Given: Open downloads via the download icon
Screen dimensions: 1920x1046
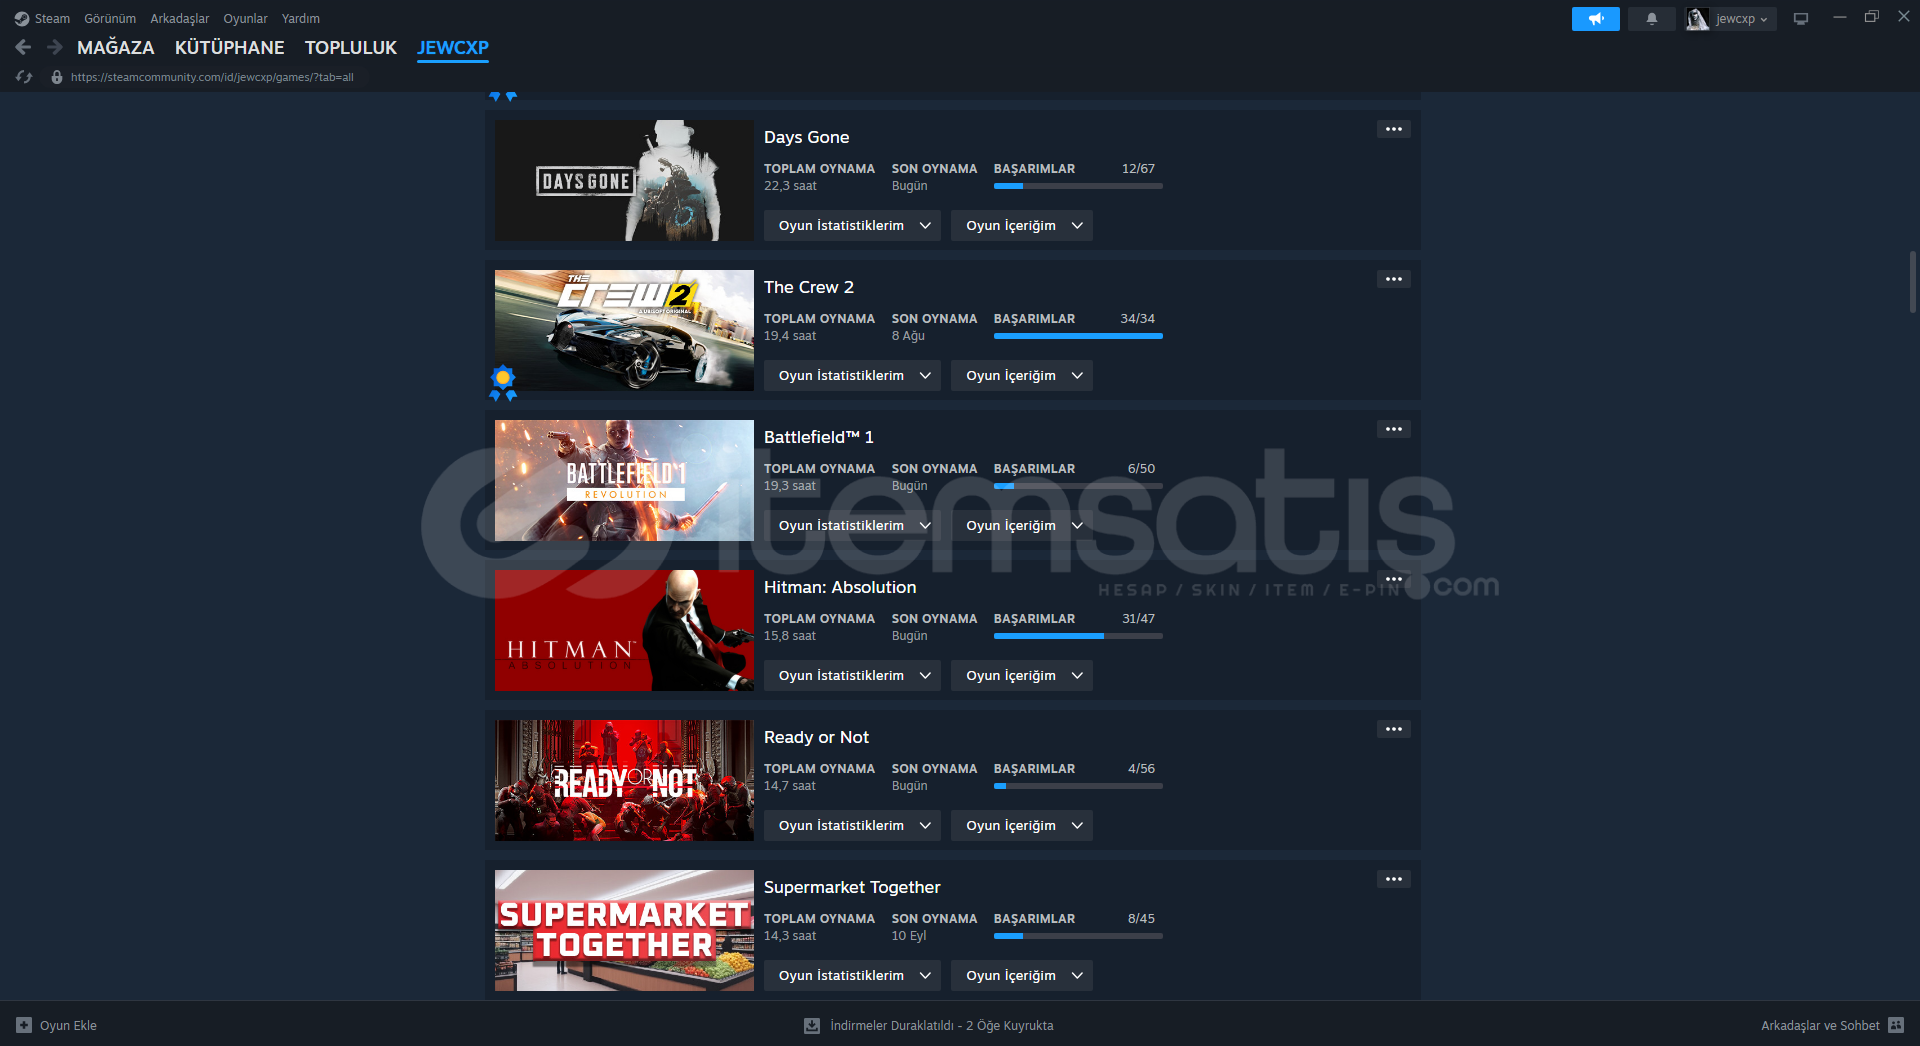Looking at the screenshot, I should [x=812, y=1025].
